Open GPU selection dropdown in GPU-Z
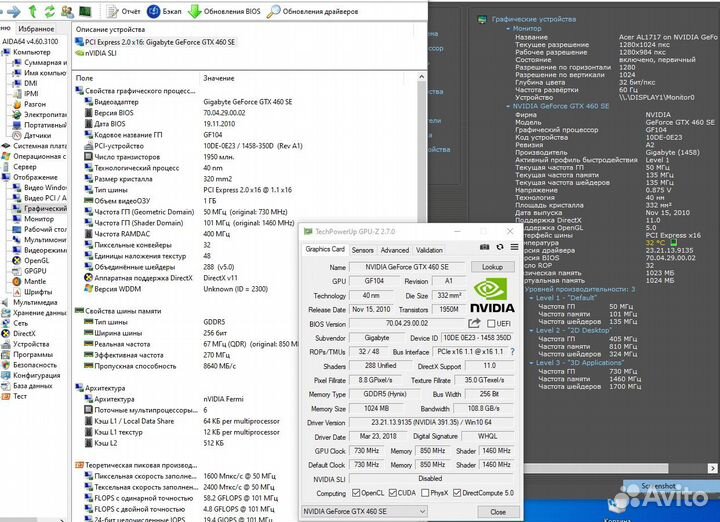The image size is (720, 522). pos(365,511)
